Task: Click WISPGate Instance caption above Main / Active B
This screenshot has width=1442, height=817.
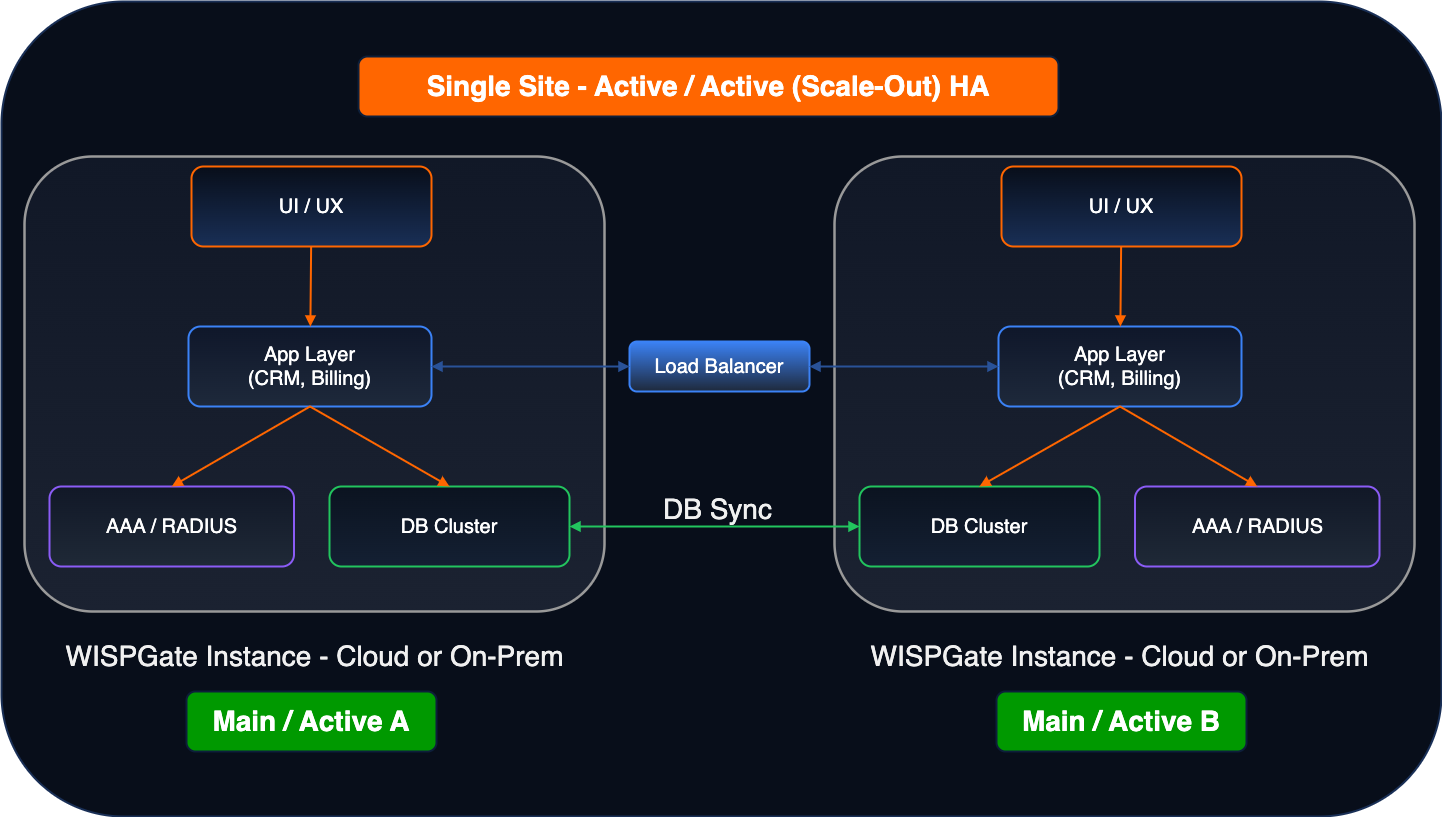Action: pyautogui.click(x=1119, y=656)
